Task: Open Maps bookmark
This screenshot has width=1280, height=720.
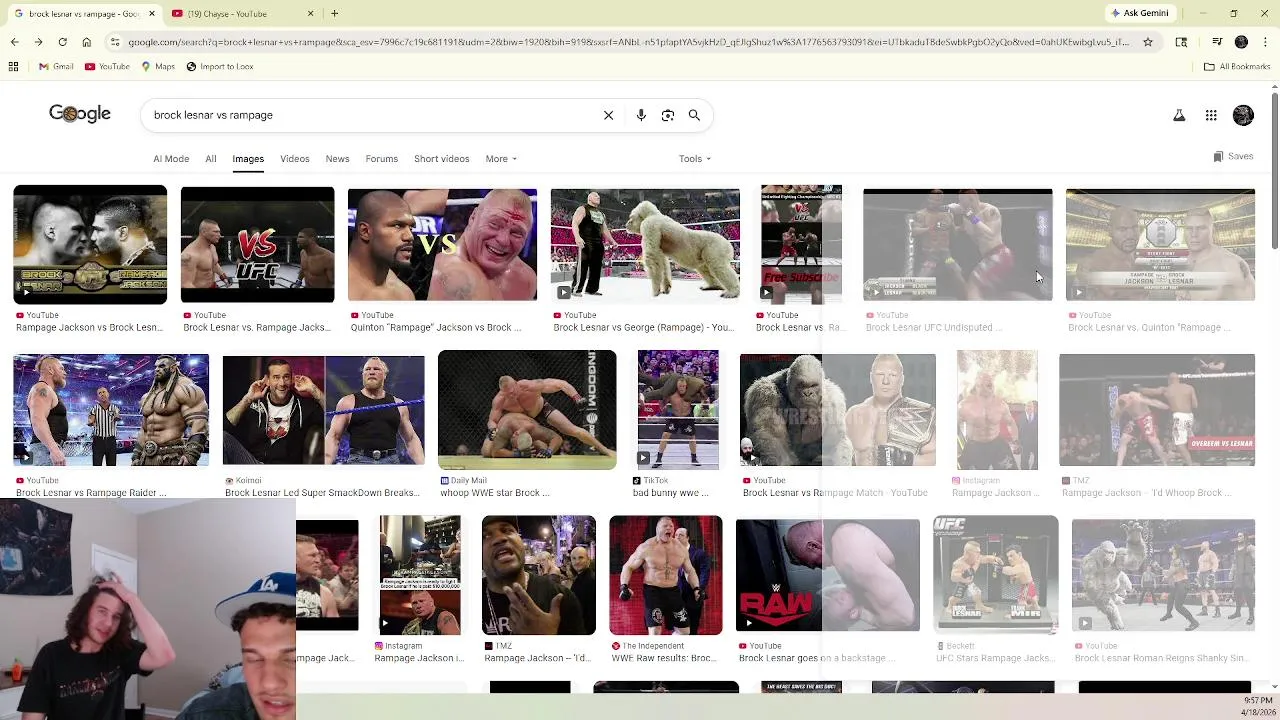Action: tap(158, 66)
